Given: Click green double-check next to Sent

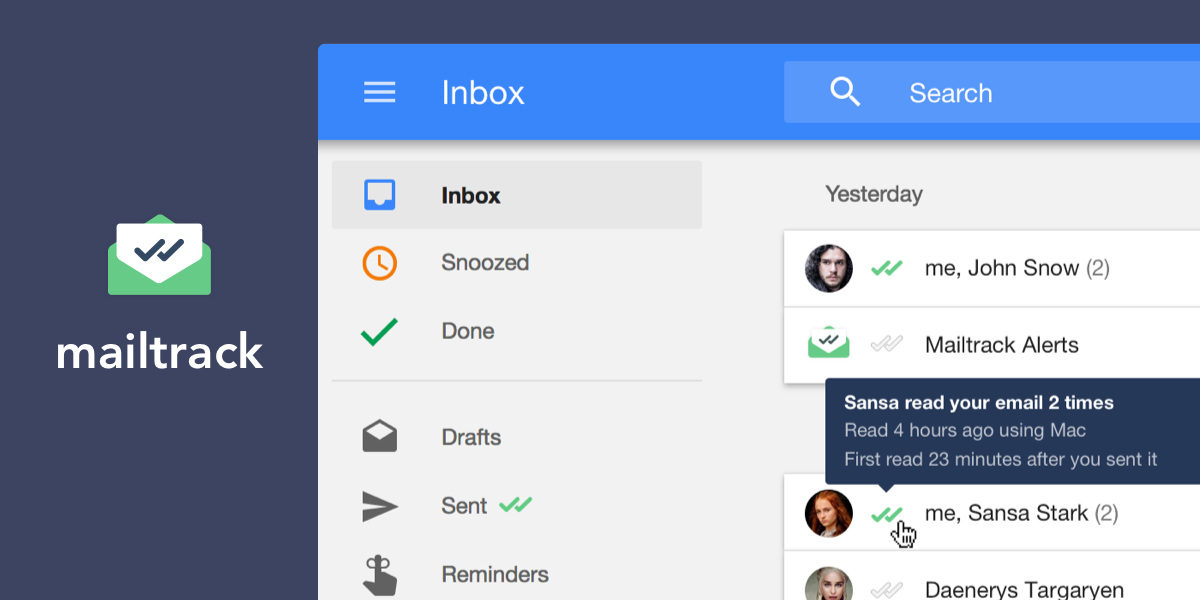Looking at the screenshot, I should 516,505.
